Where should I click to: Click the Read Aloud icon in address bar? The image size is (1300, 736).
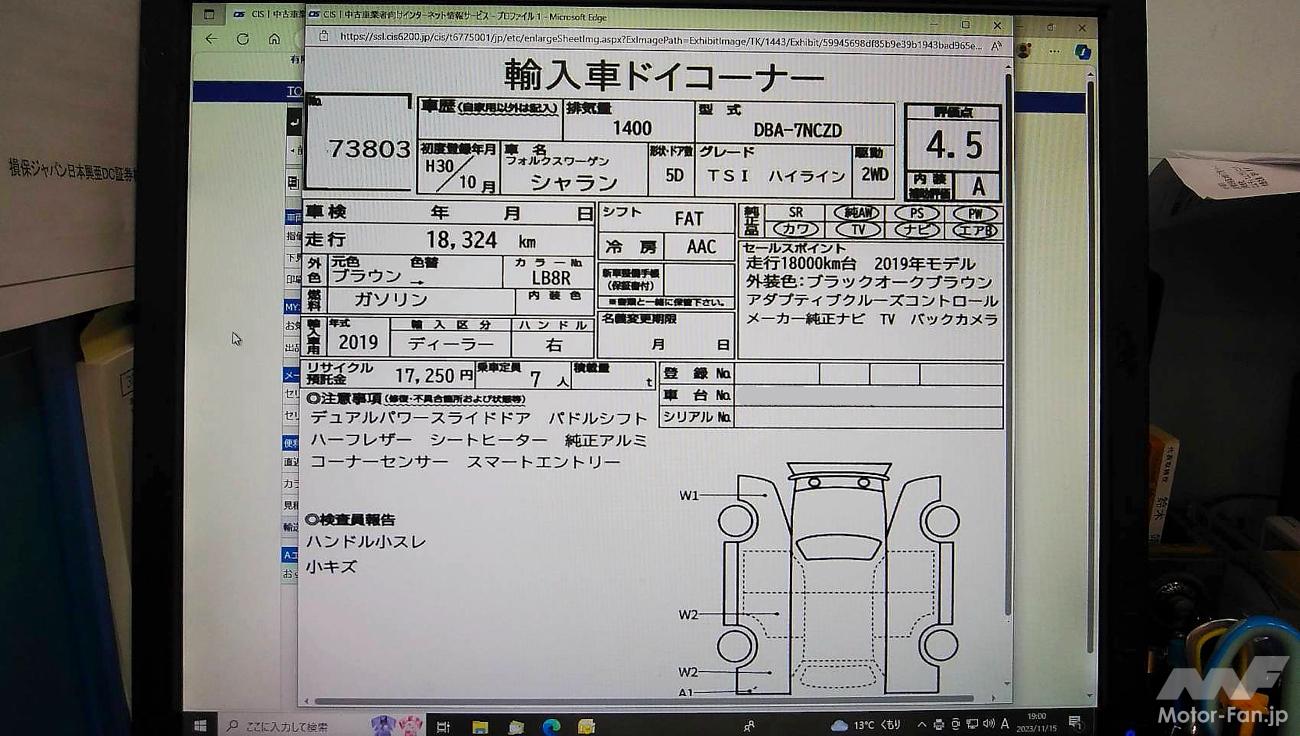(x=996, y=46)
